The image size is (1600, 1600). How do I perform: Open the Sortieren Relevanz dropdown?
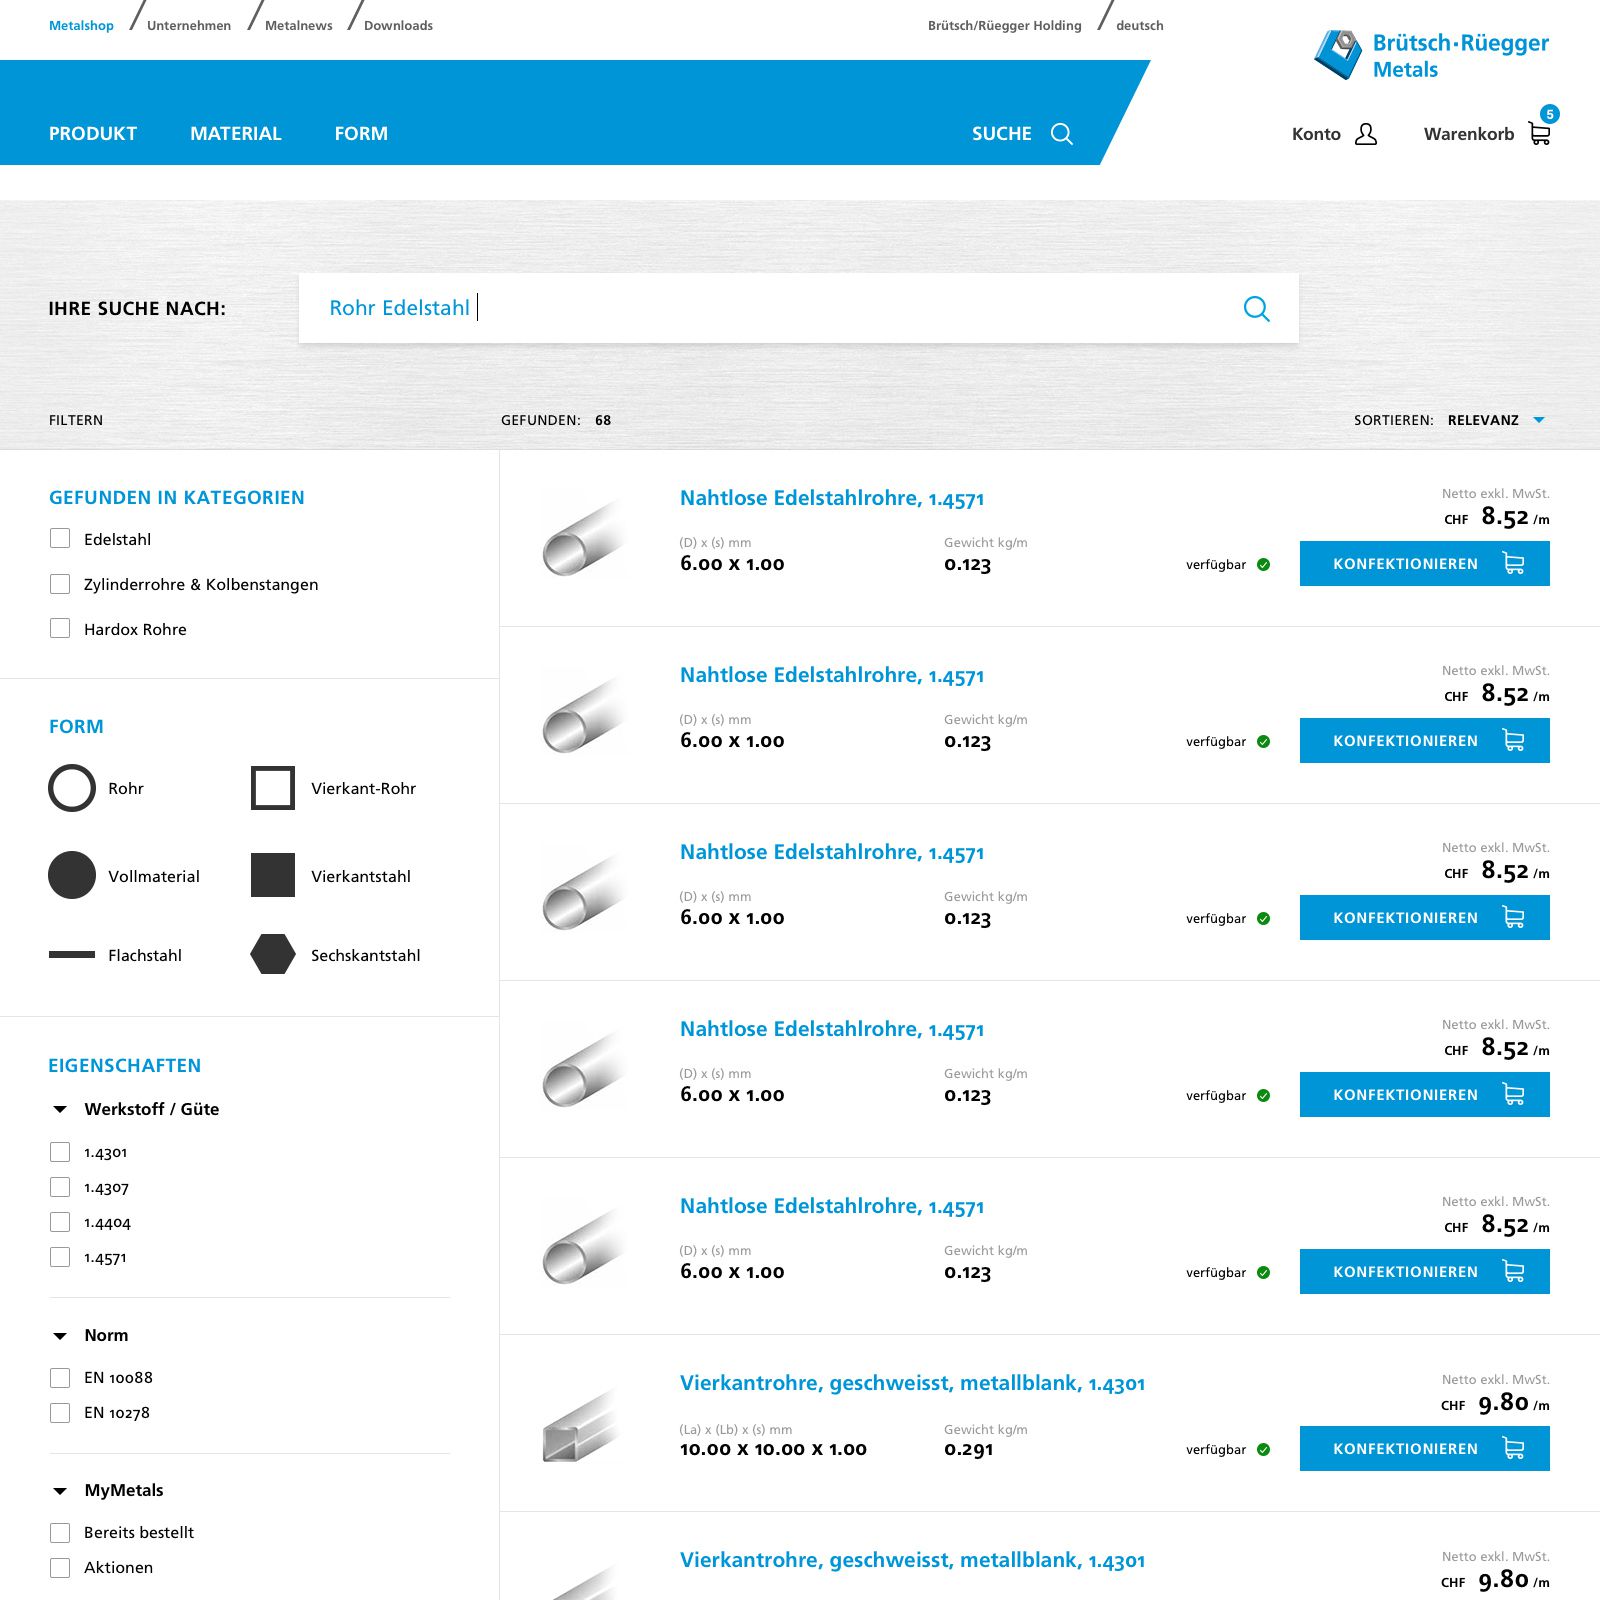tap(1495, 420)
